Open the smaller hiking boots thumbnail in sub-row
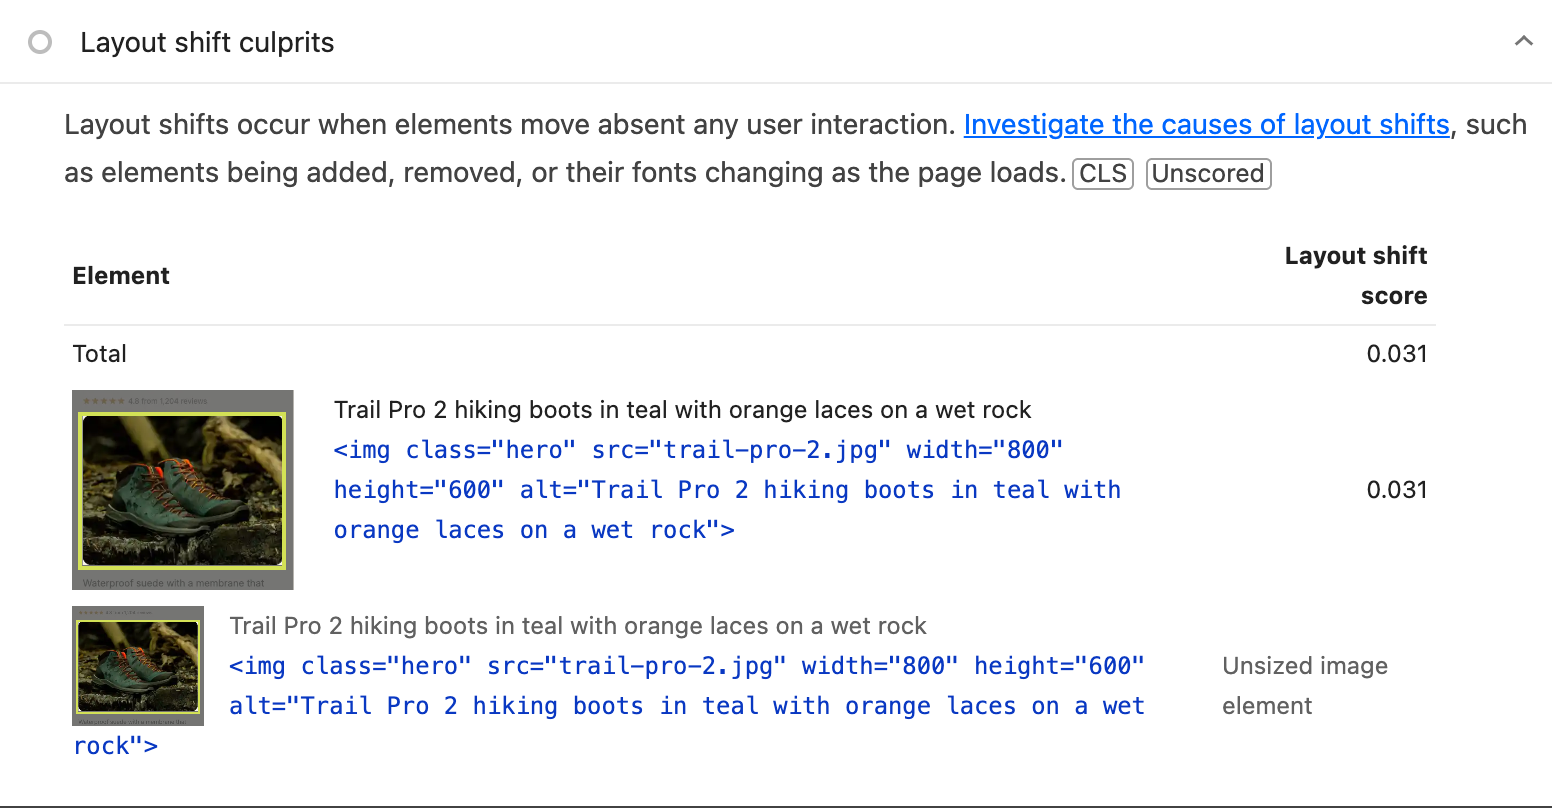Image resolution: width=1552 pixels, height=808 pixels. point(138,666)
